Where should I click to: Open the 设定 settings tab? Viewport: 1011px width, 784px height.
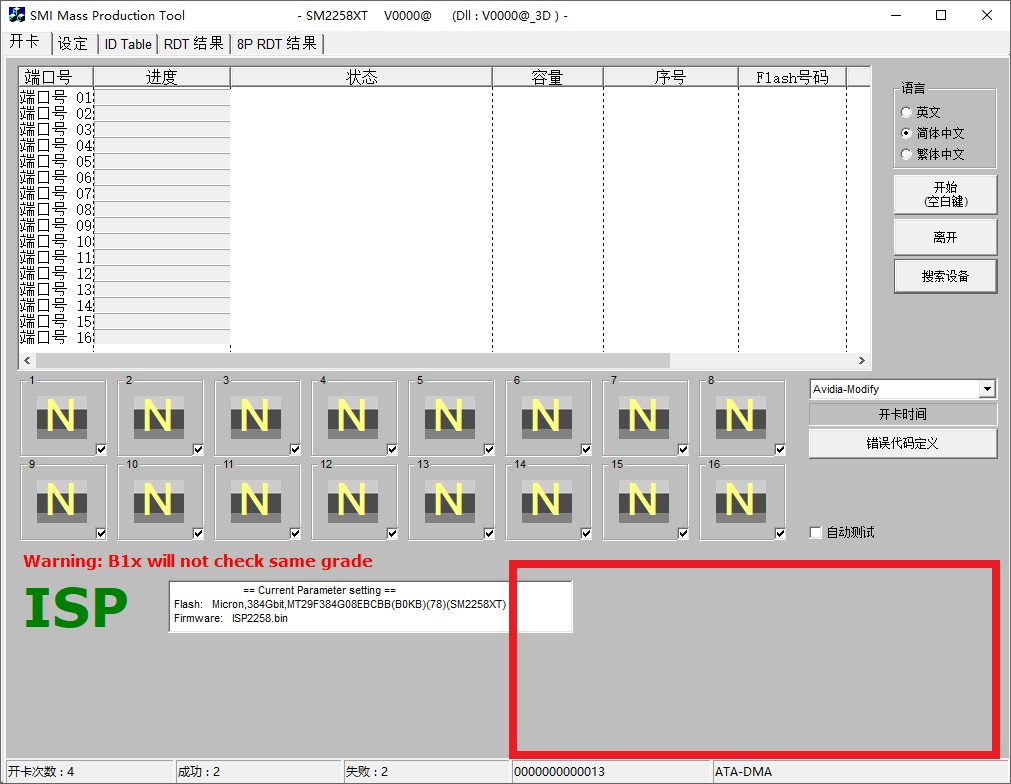coord(73,44)
